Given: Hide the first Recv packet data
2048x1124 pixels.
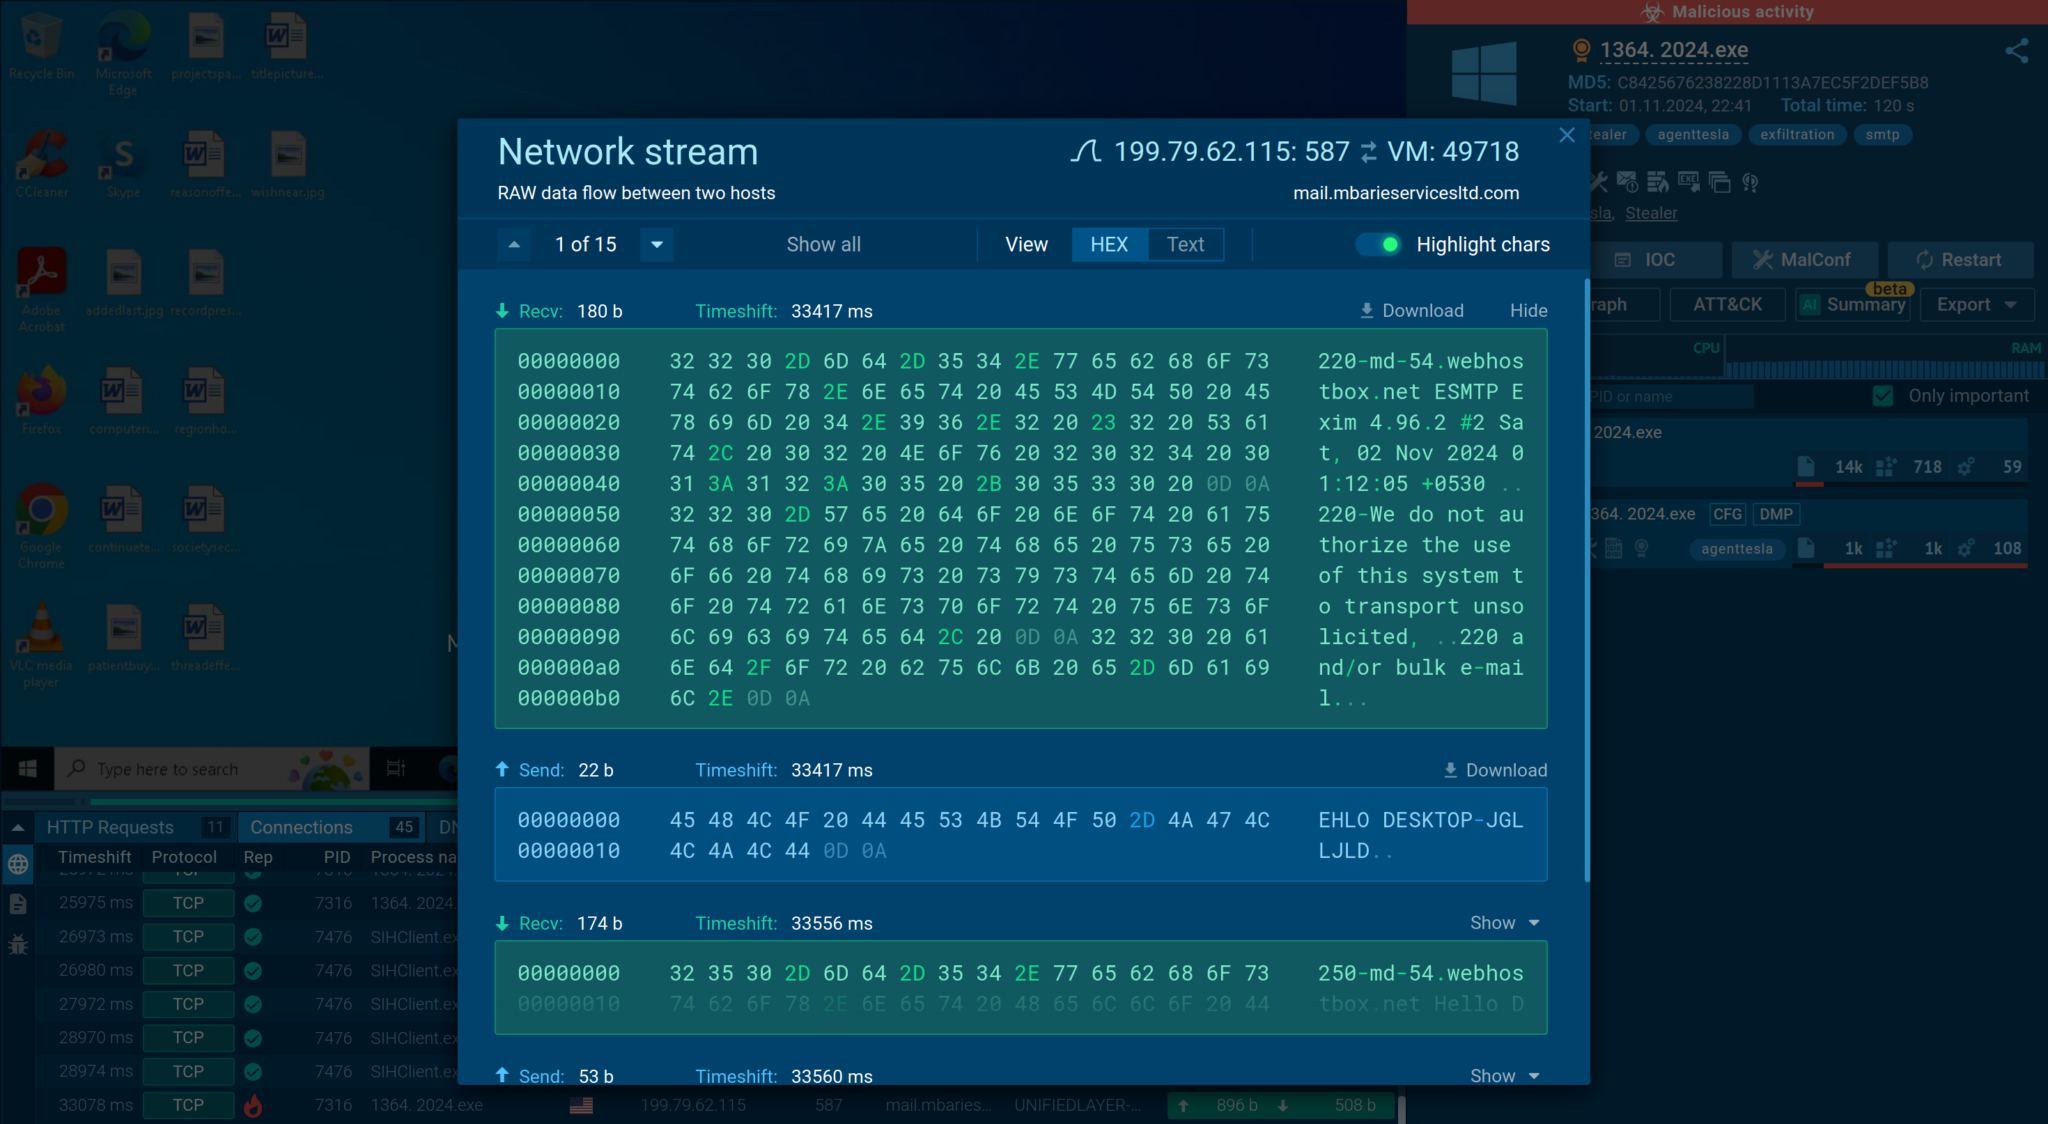Looking at the screenshot, I should pos(1528,311).
